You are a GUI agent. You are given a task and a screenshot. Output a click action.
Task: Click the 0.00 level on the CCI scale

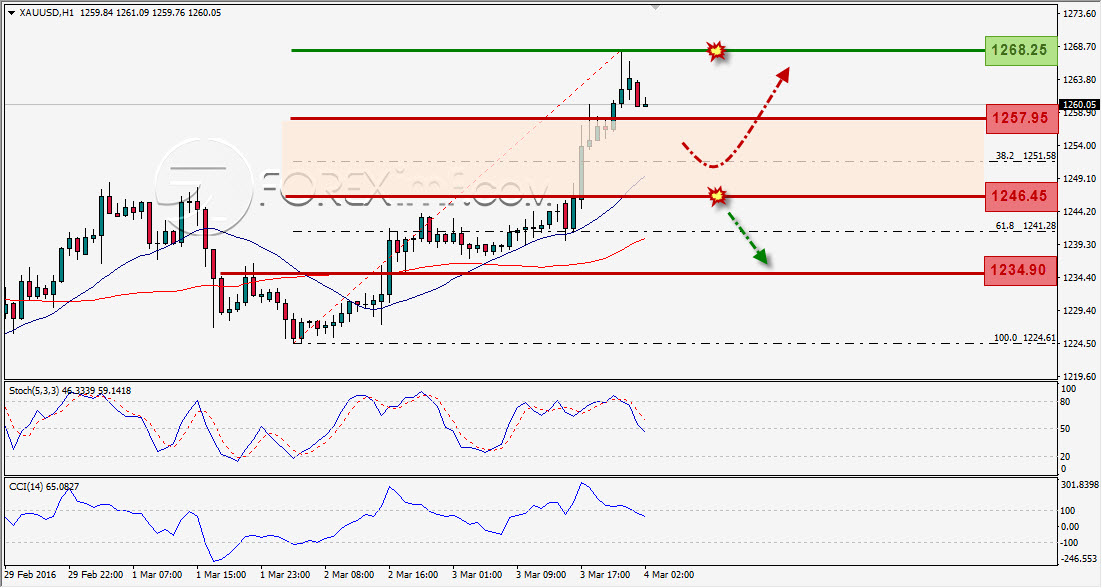pyautogui.click(x=1070, y=526)
